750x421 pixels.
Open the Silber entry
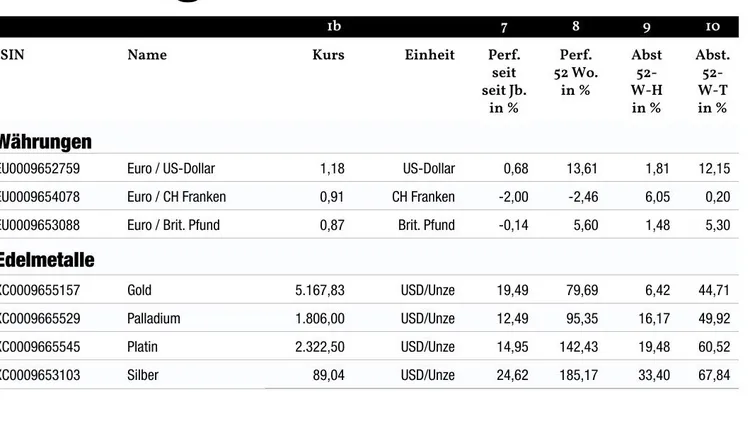pyautogui.click(x=143, y=375)
